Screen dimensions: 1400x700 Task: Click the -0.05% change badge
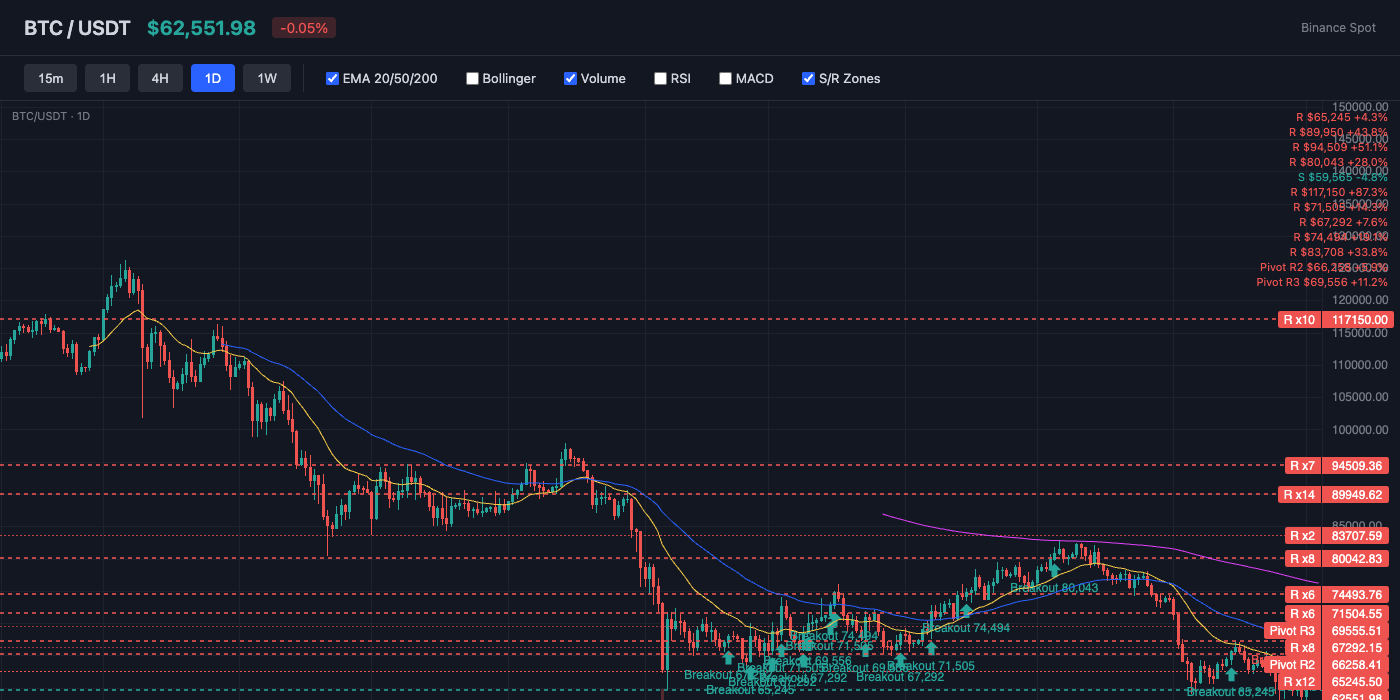pyautogui.click(x=304, y=28)
